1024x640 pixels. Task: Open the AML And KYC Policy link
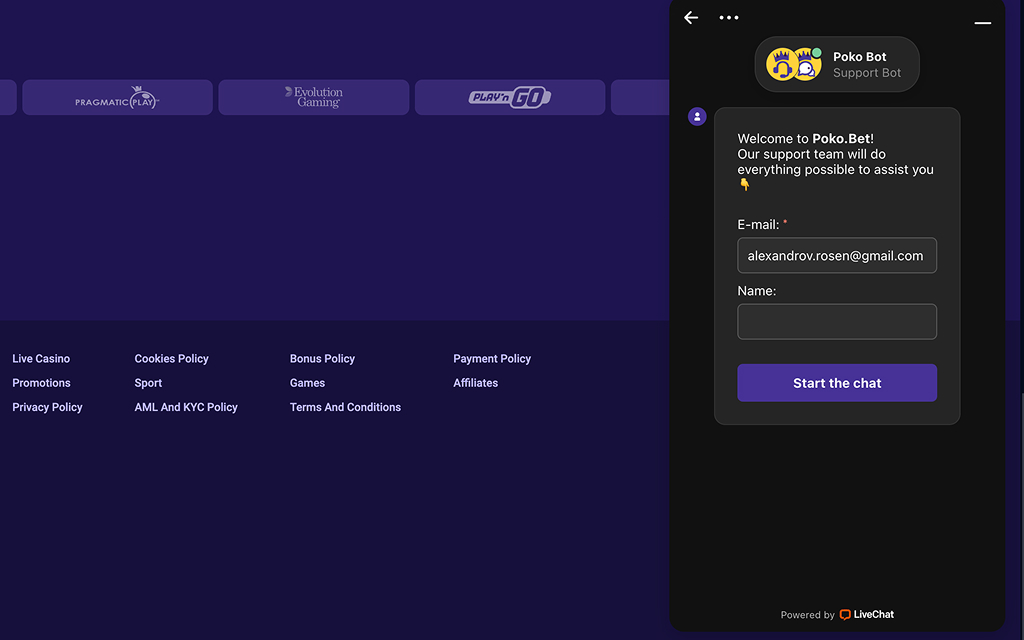click(x=186, y=407)
